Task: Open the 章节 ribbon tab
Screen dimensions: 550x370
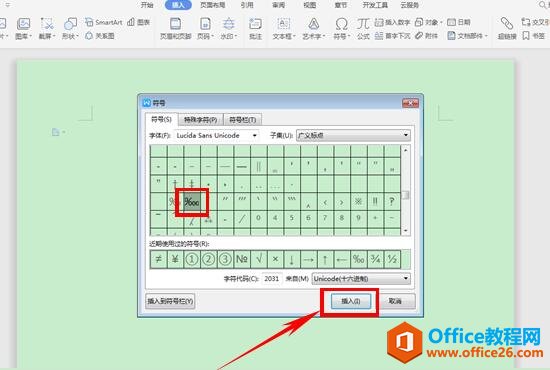Action: (x=341, y=5)
